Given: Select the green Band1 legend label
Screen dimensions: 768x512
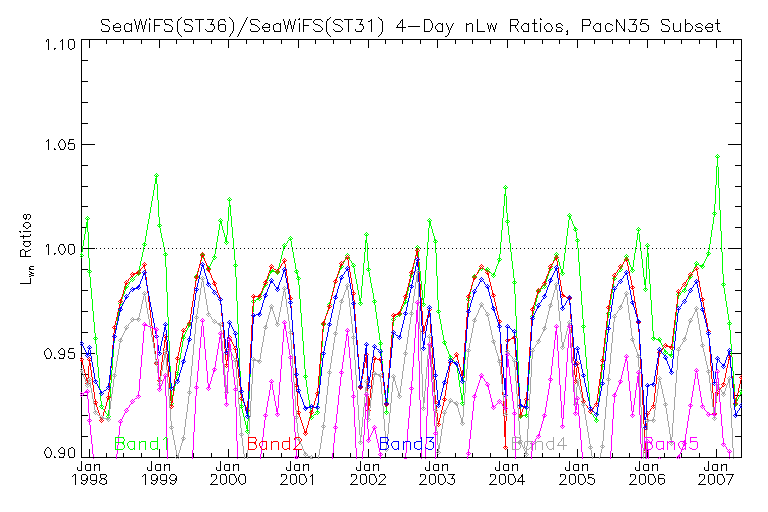Looking at the screenshot, I should tap(142, 444).
